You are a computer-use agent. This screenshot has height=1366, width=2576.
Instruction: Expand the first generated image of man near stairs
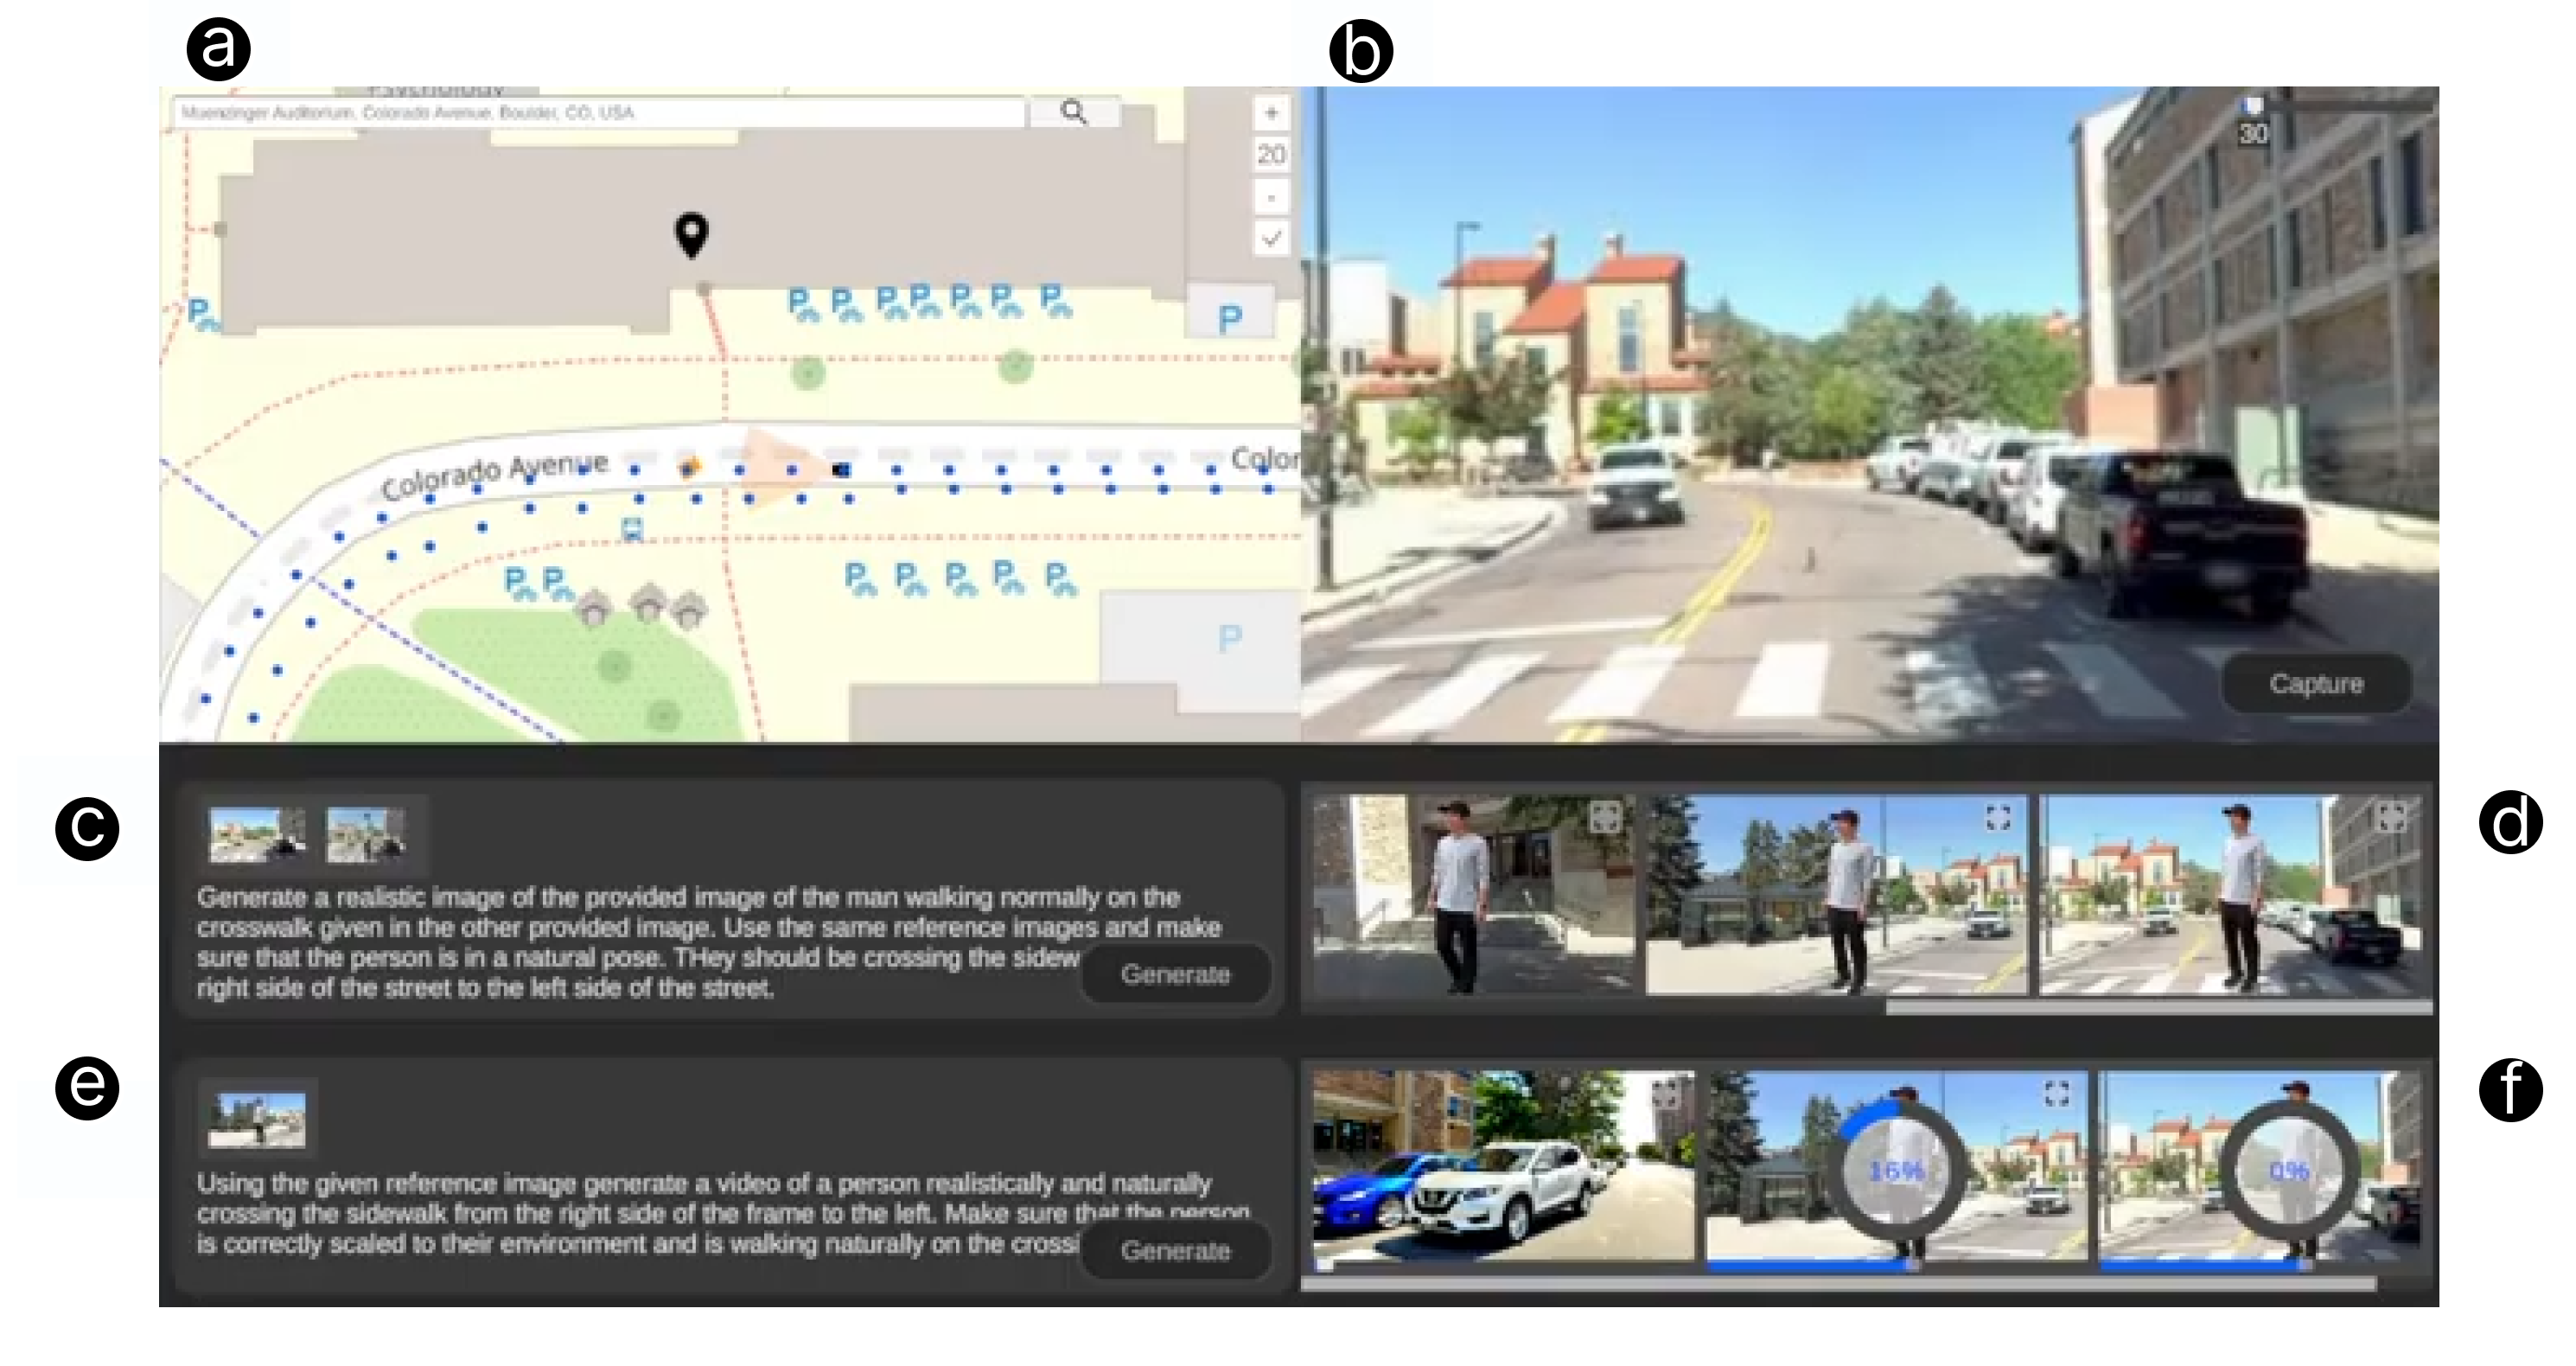click(x=1604, y=816)
